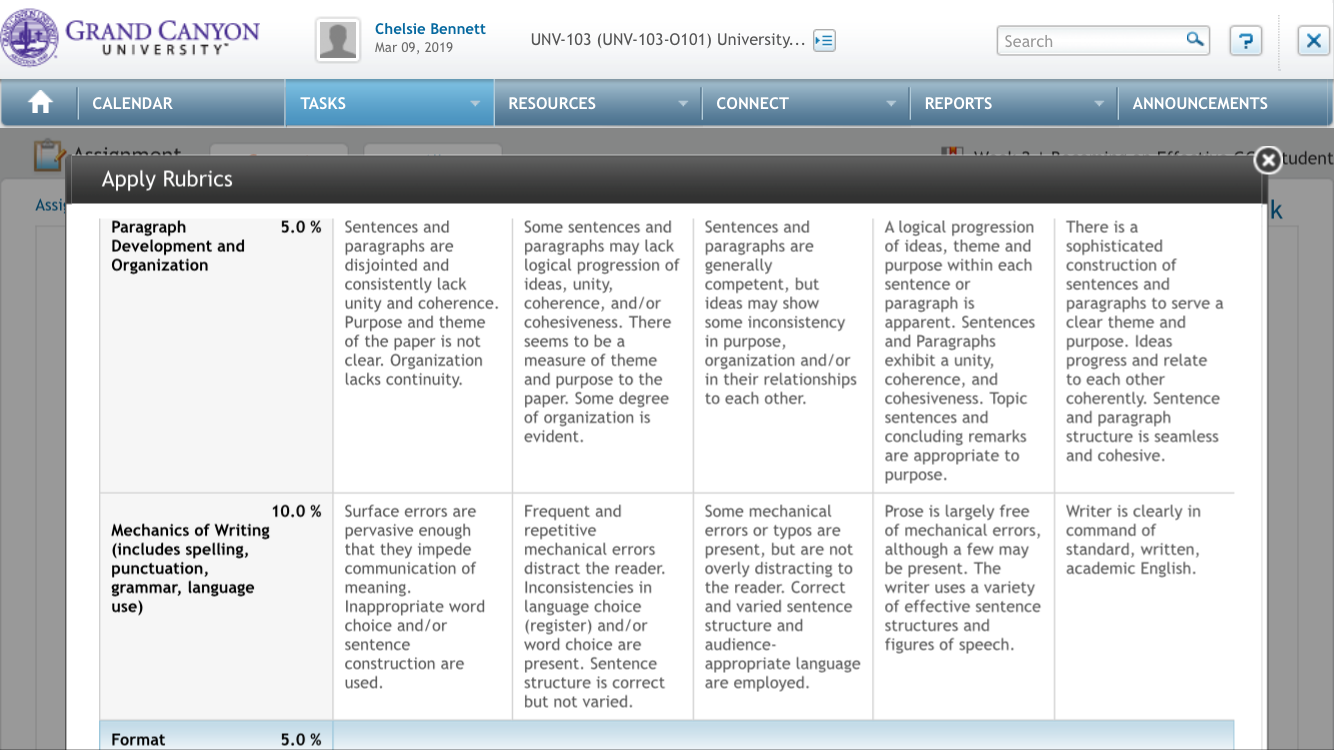Go to the Home icon
1334x750 pixels.
coord(40,103)
